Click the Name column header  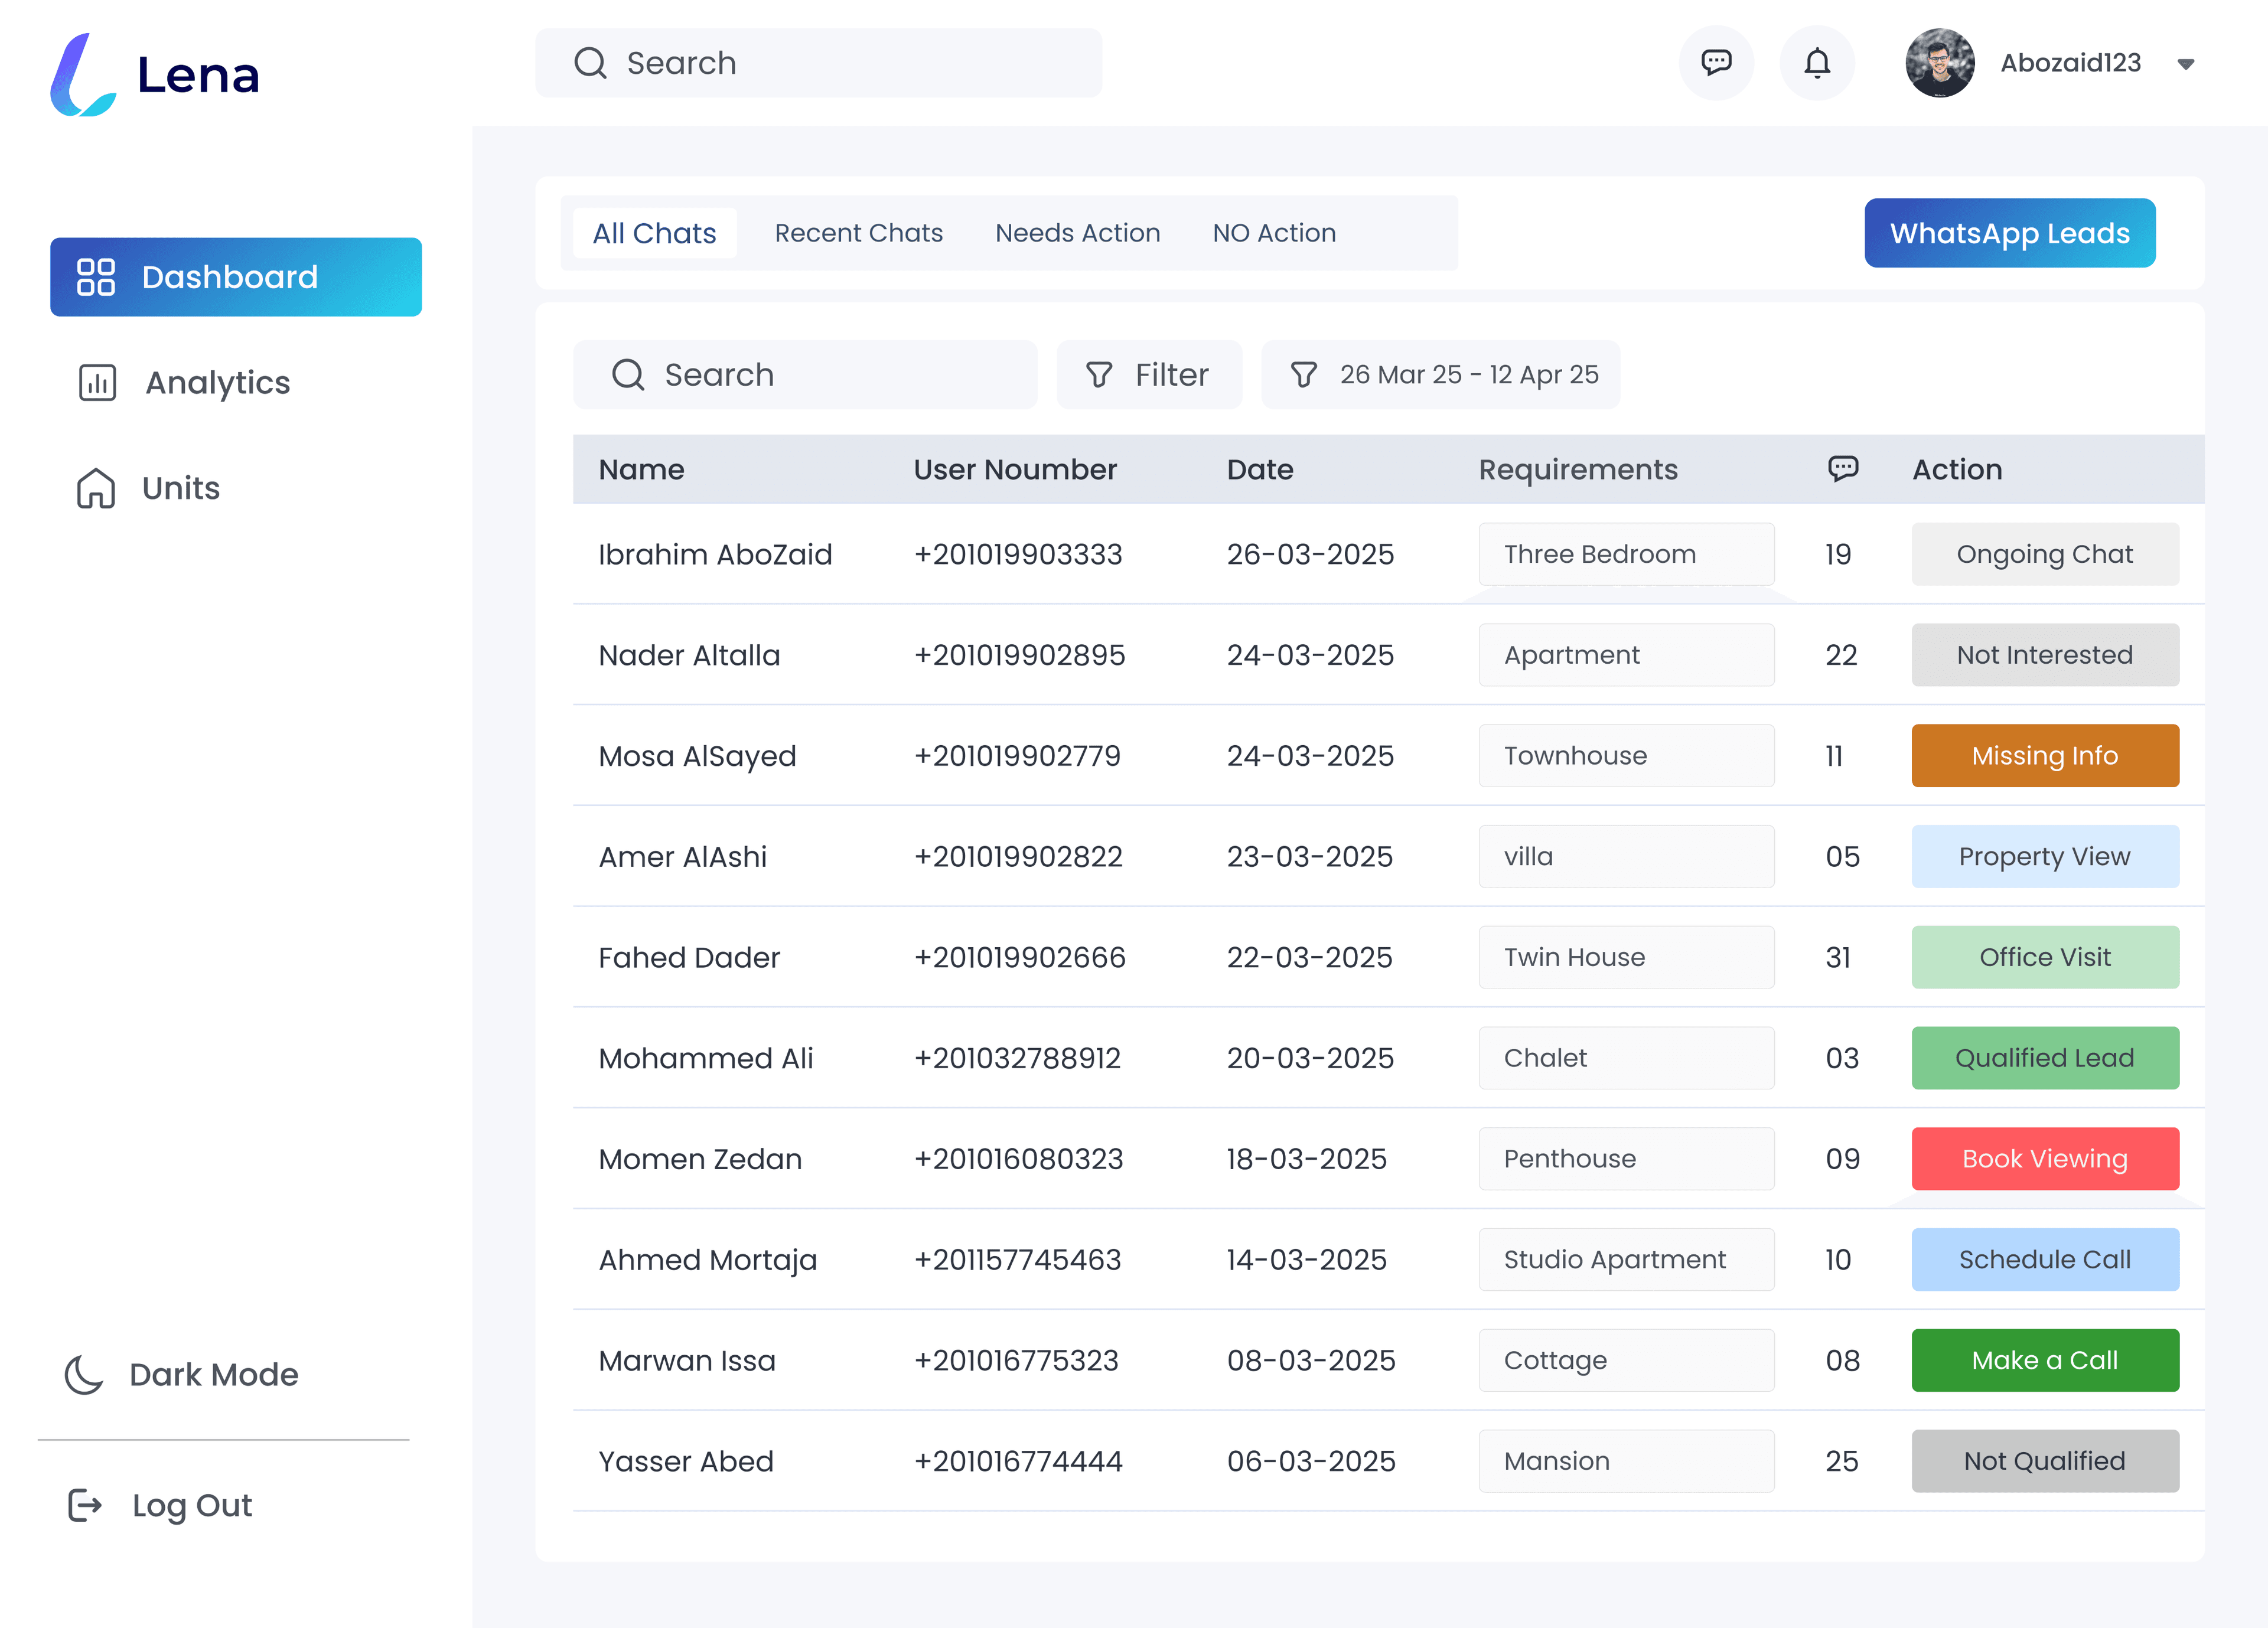tap(641, 469)
